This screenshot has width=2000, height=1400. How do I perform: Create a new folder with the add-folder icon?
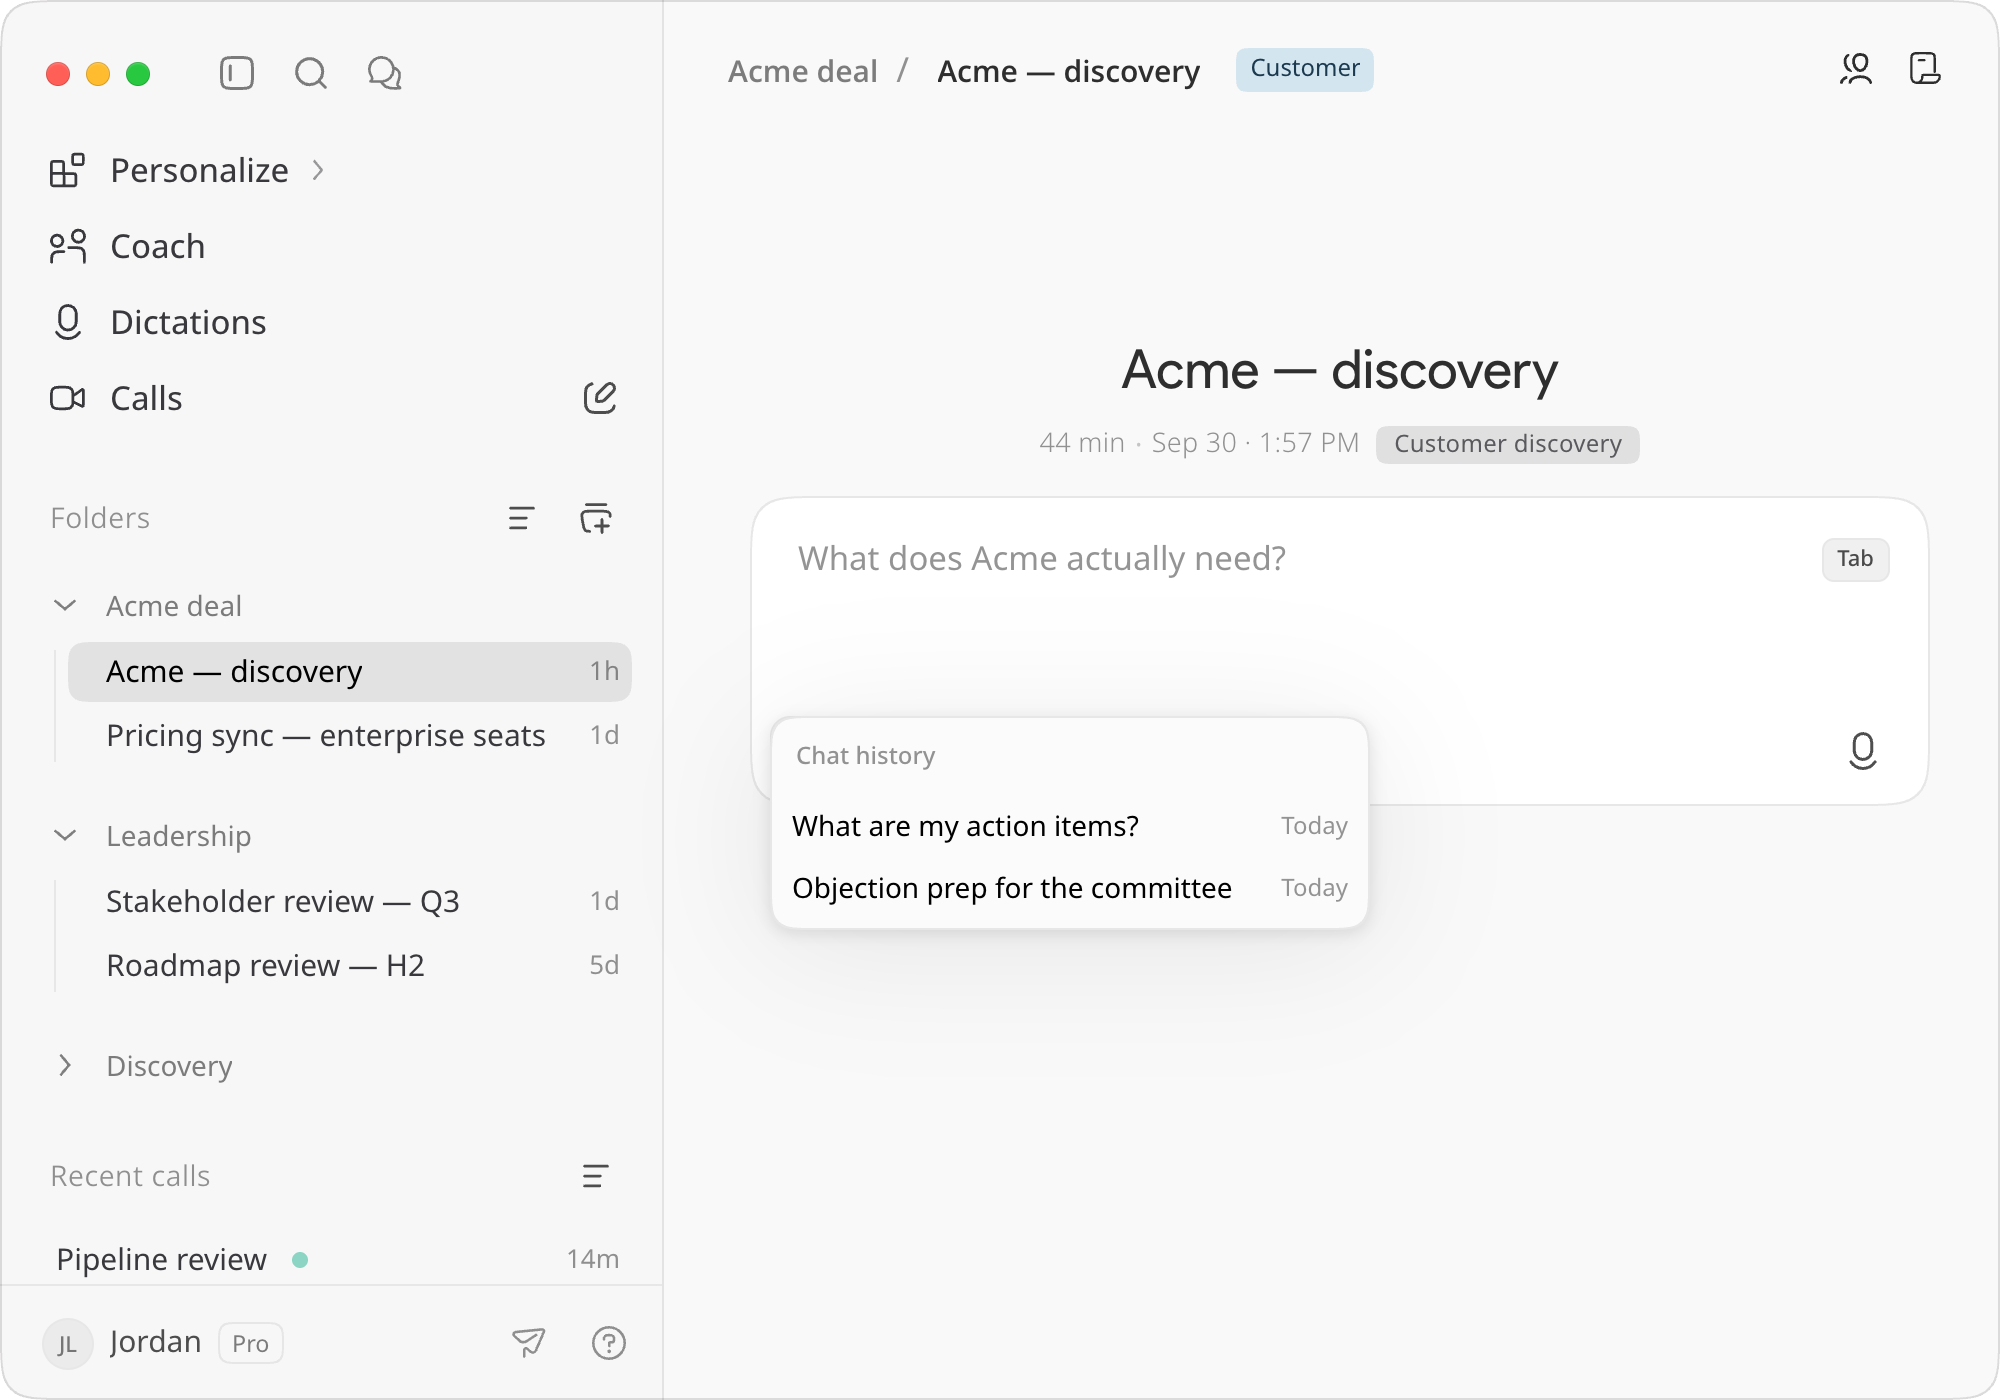[596, 518]
